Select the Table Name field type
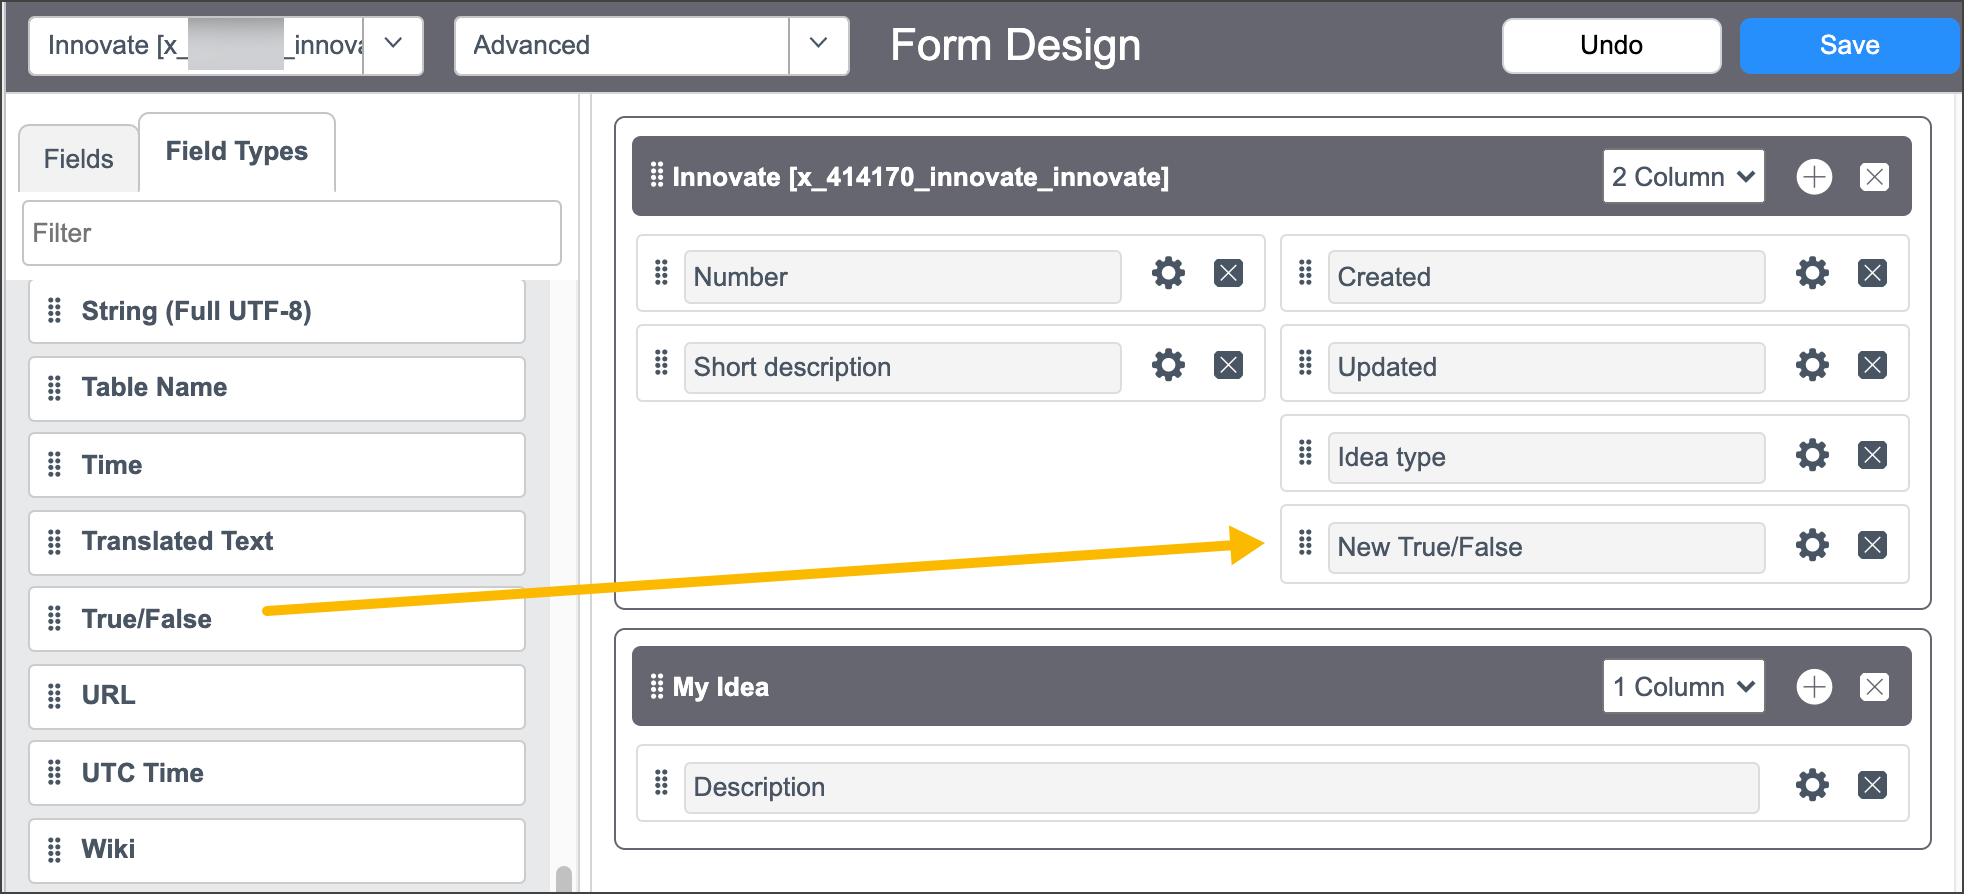The height and width of the screenshot is (894, 1964). point(277,388)
